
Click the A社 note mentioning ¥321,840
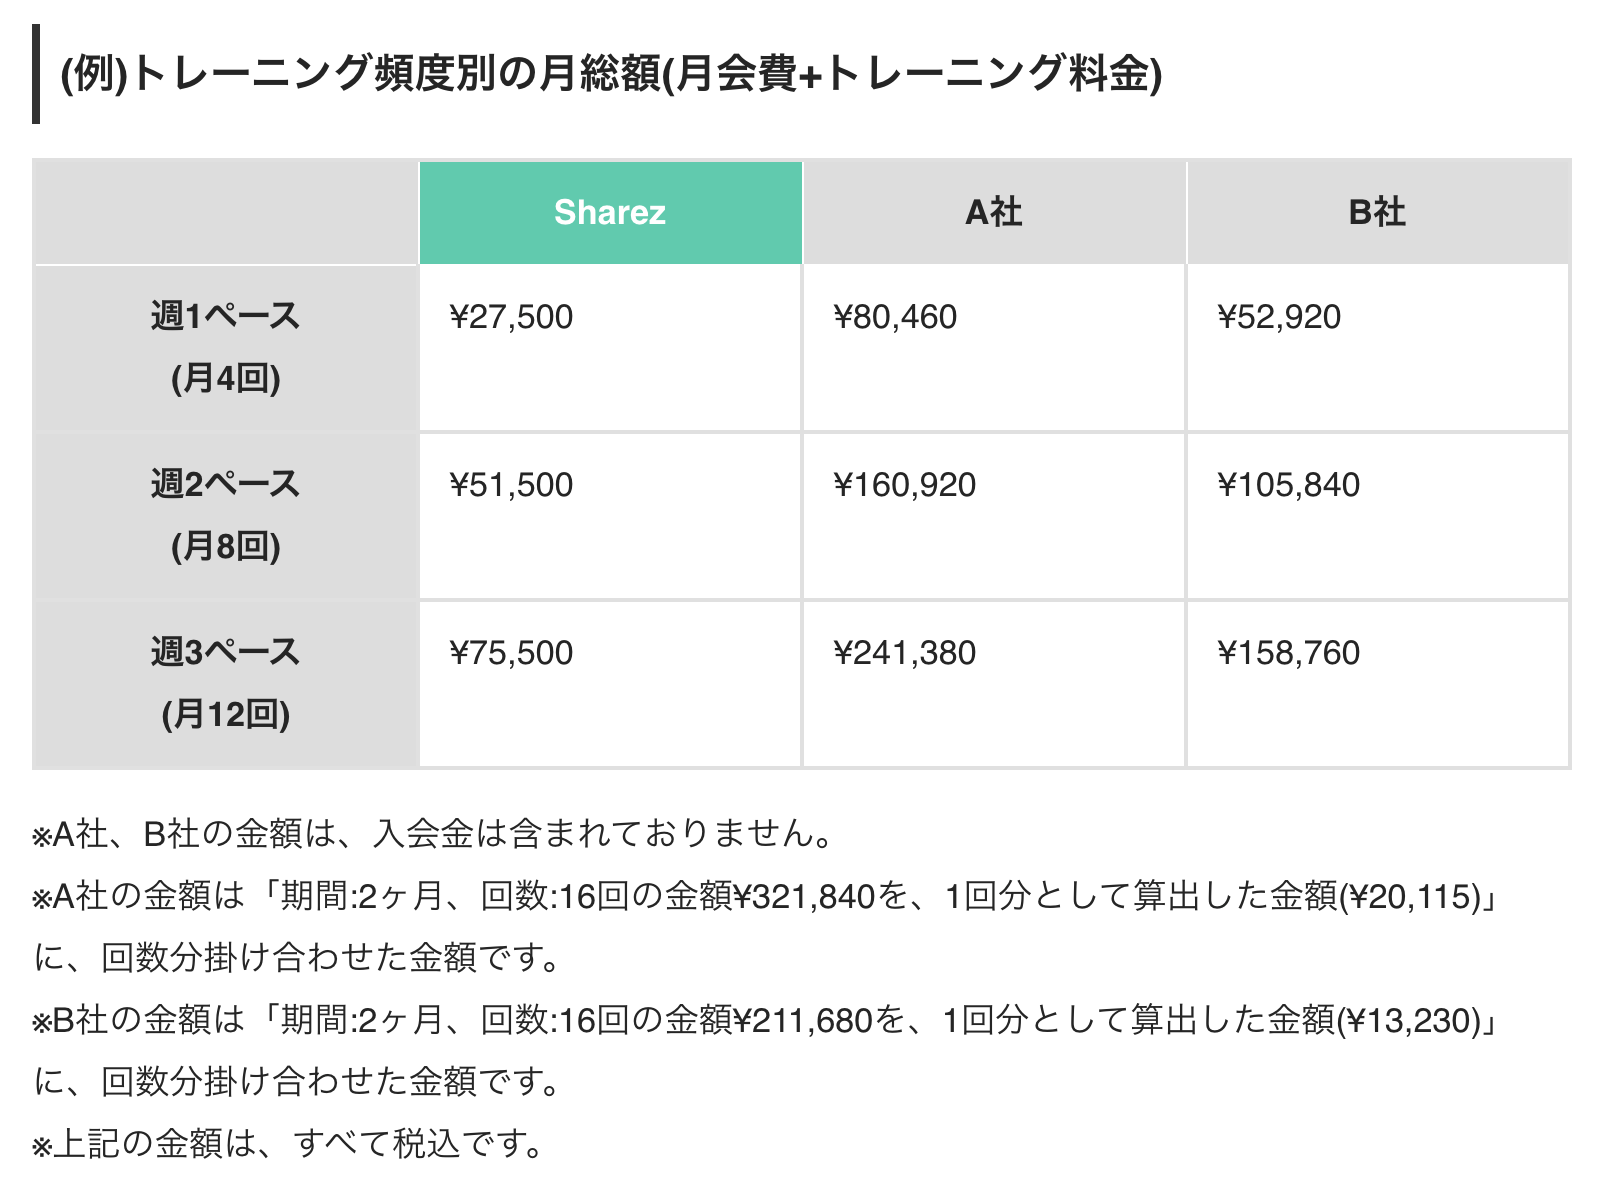(765, 896)
